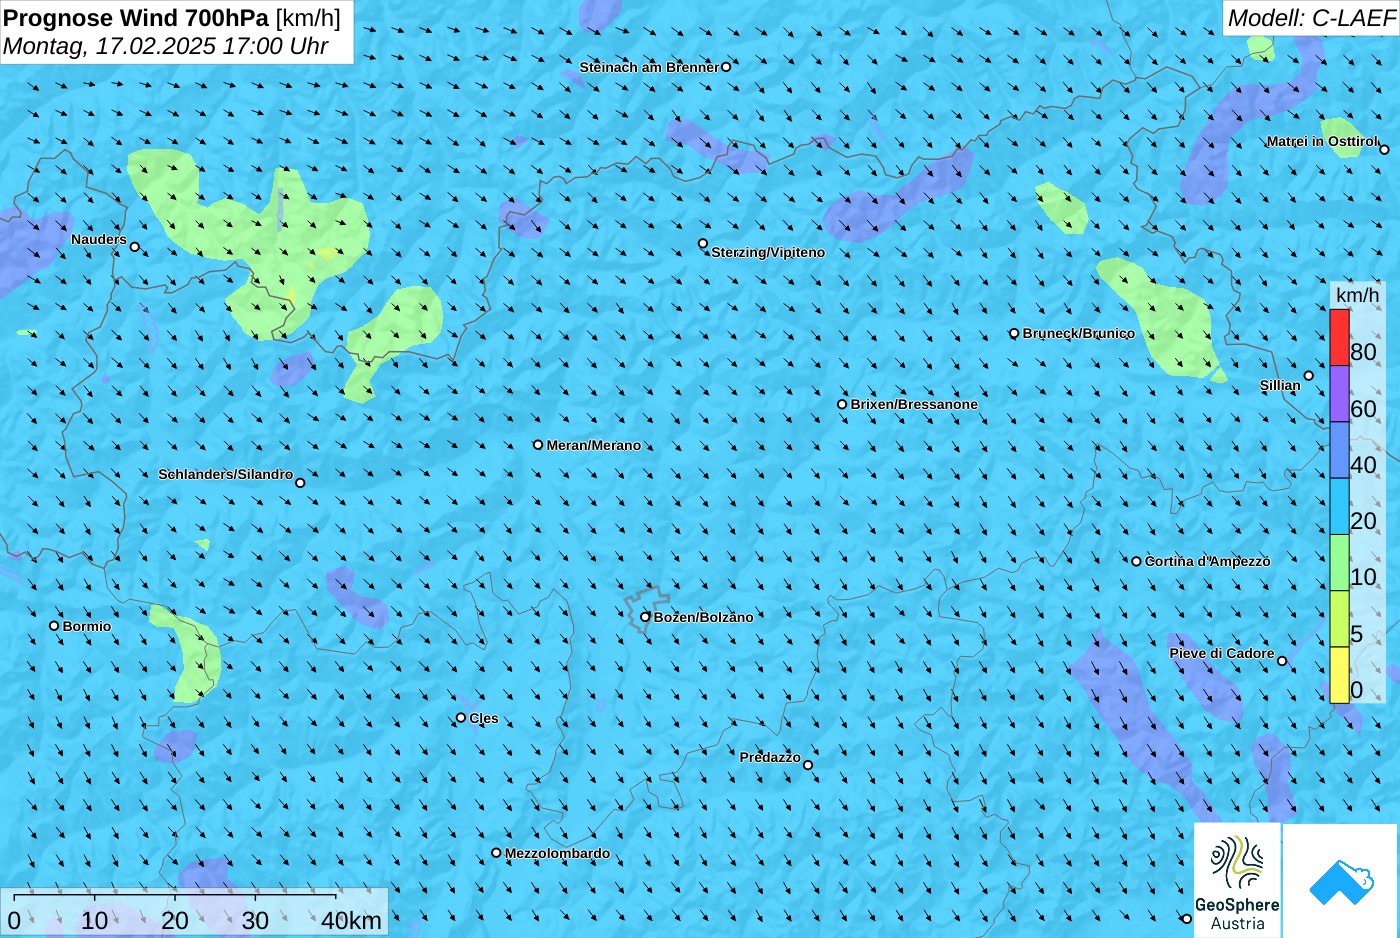Click the Sterzing/Vipiteno marker dot
The height and width of the screenshot is (938, 1400).
[703, 244]
